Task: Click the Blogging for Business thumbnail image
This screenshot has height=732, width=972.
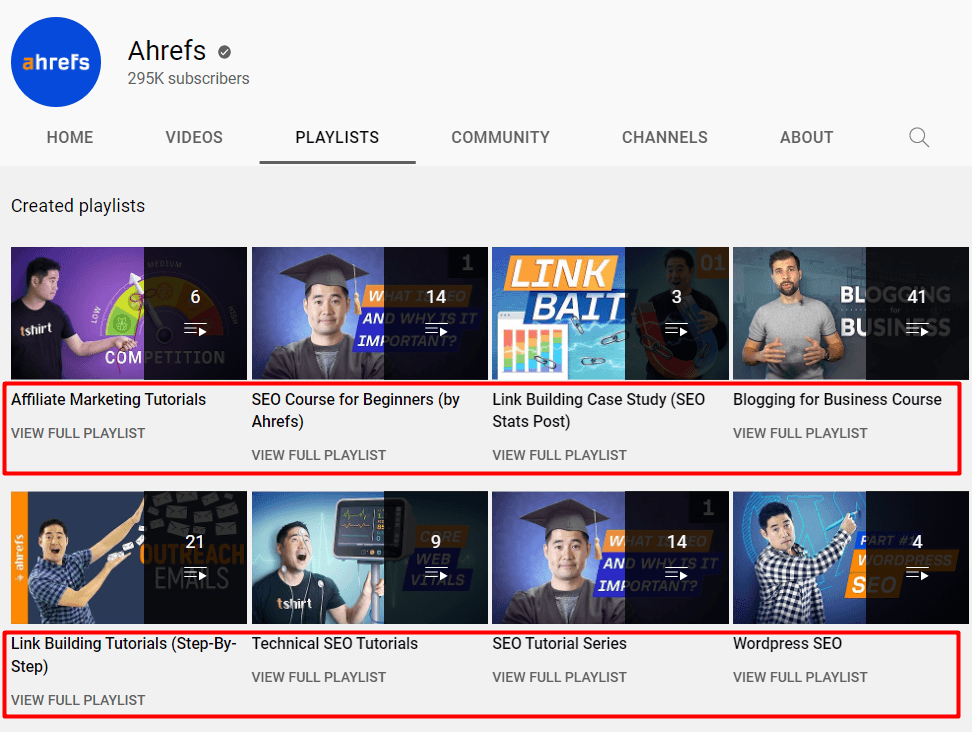Action: click(850, 314)
